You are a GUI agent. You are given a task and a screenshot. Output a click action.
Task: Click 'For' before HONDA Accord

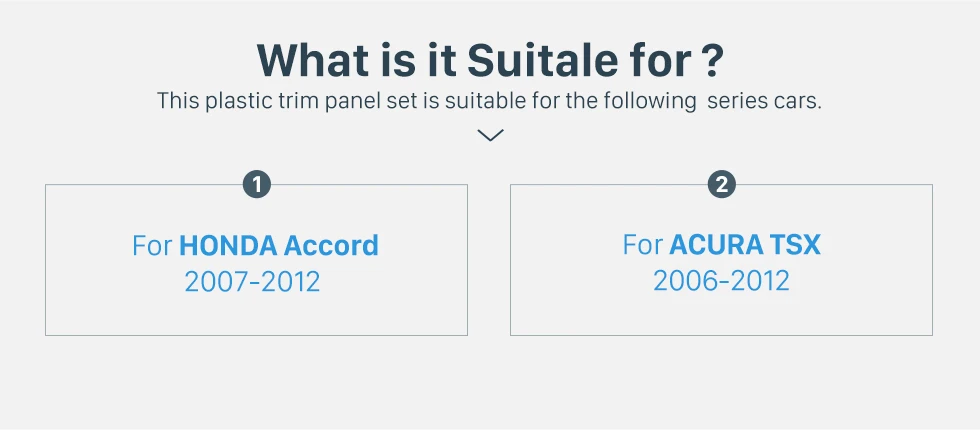point(152,246)
